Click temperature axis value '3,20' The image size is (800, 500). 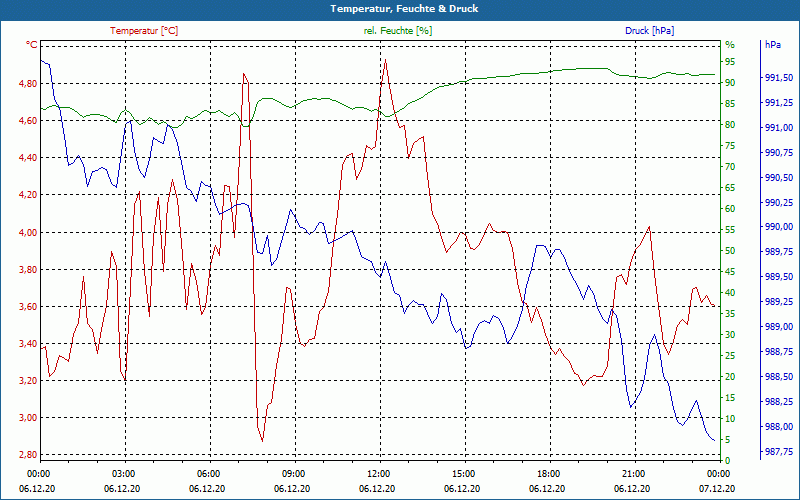click(28, 381)
